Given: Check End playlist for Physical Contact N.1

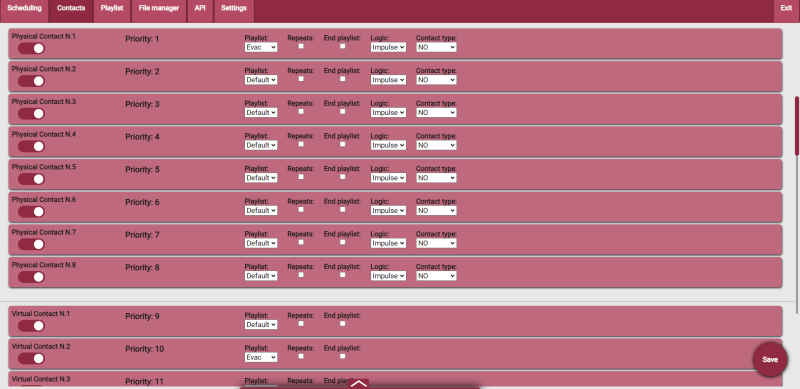Looking at the screenshot, I should click(x=342, y=46).
